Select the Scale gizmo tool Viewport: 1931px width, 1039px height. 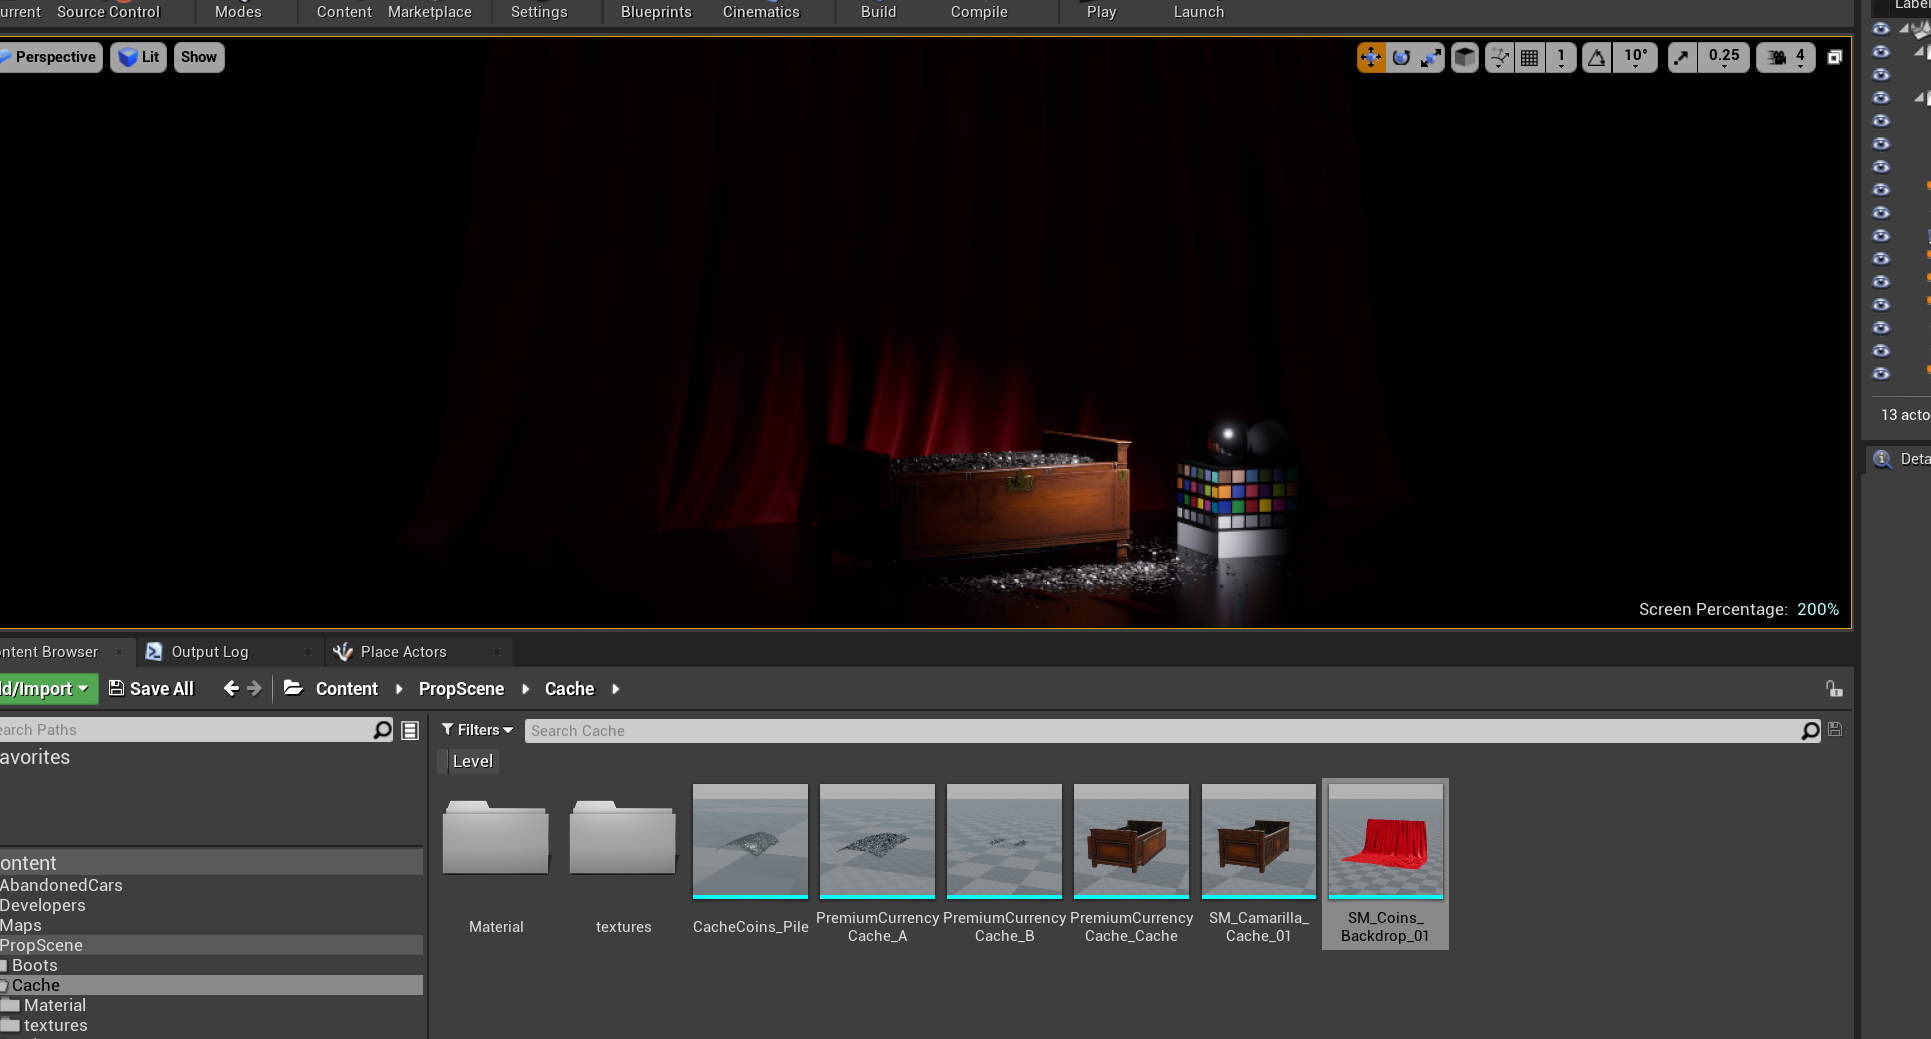pos(1431,58)
